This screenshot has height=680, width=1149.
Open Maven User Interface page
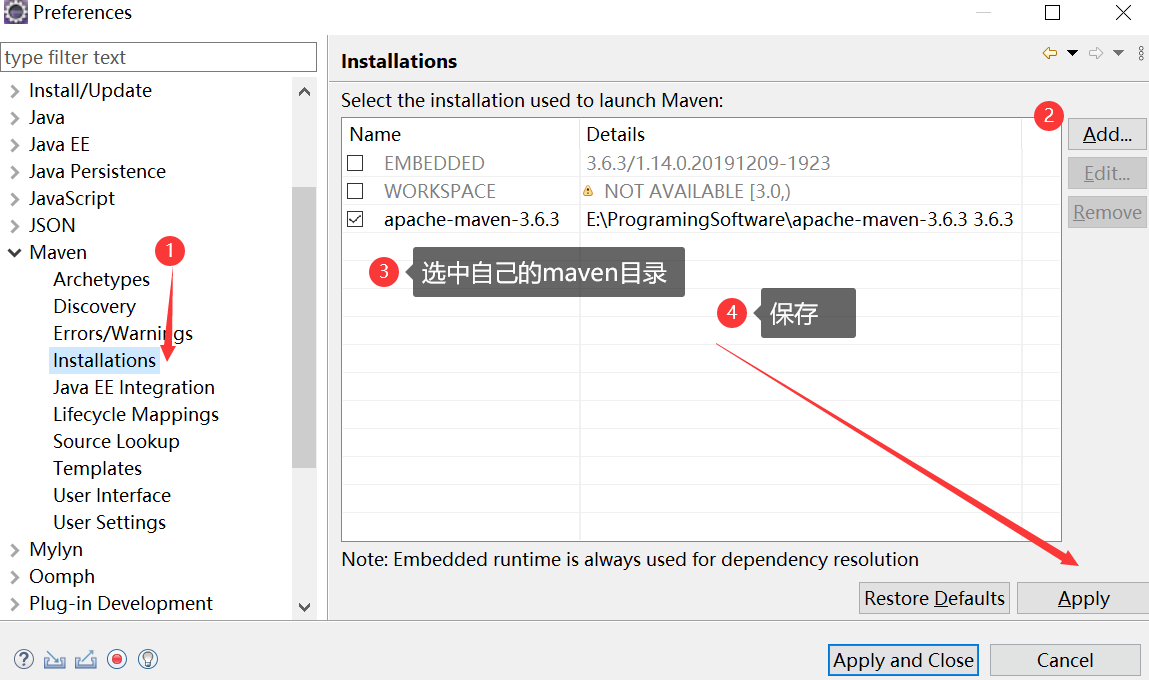tap(111, 495)
